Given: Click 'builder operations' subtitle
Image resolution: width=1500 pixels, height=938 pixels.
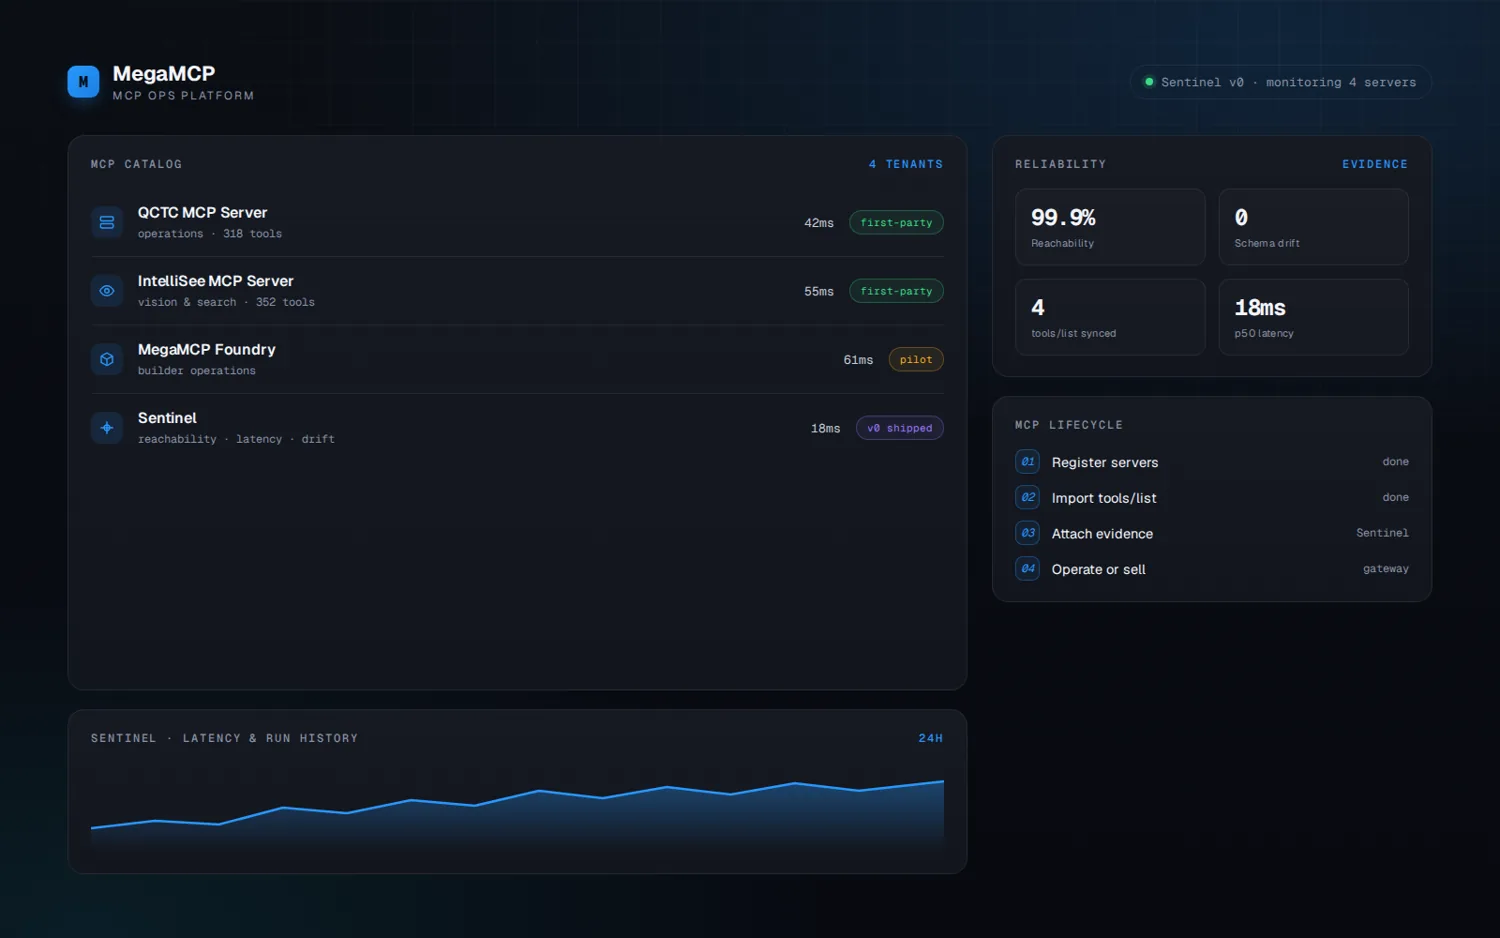Looking at the screenshot, I should 197,371.
